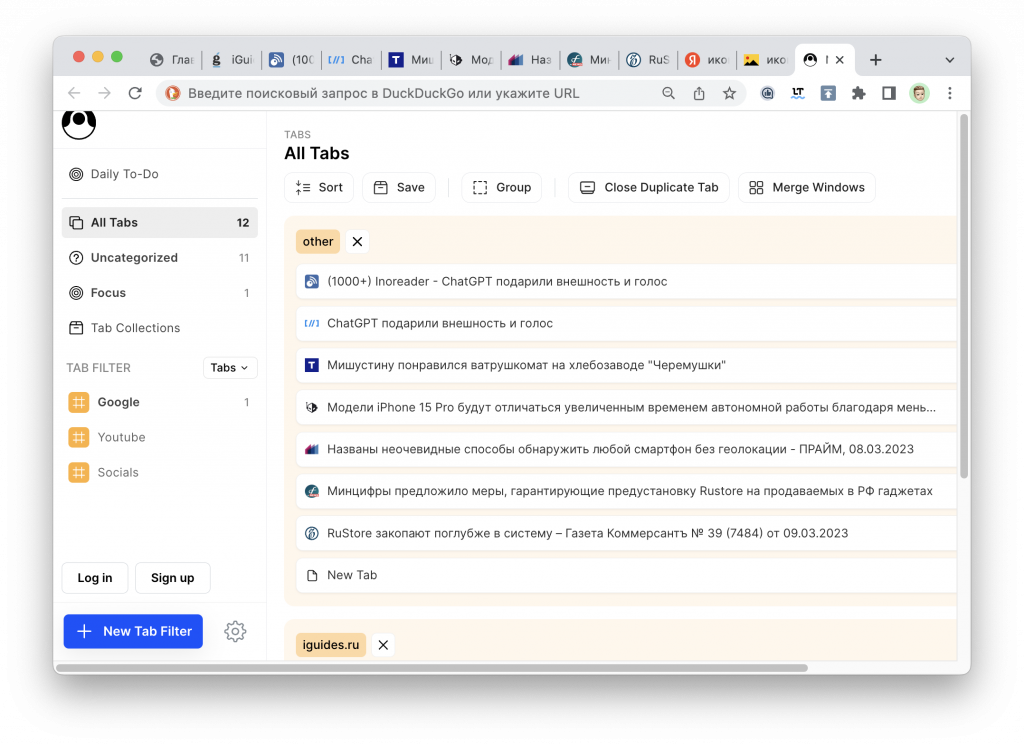
Task: Close the active panda browser tab
Action: click(840, 60)
